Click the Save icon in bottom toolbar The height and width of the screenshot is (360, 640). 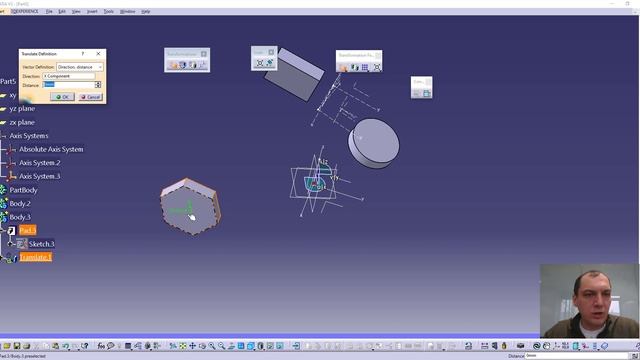coord(17,346)
